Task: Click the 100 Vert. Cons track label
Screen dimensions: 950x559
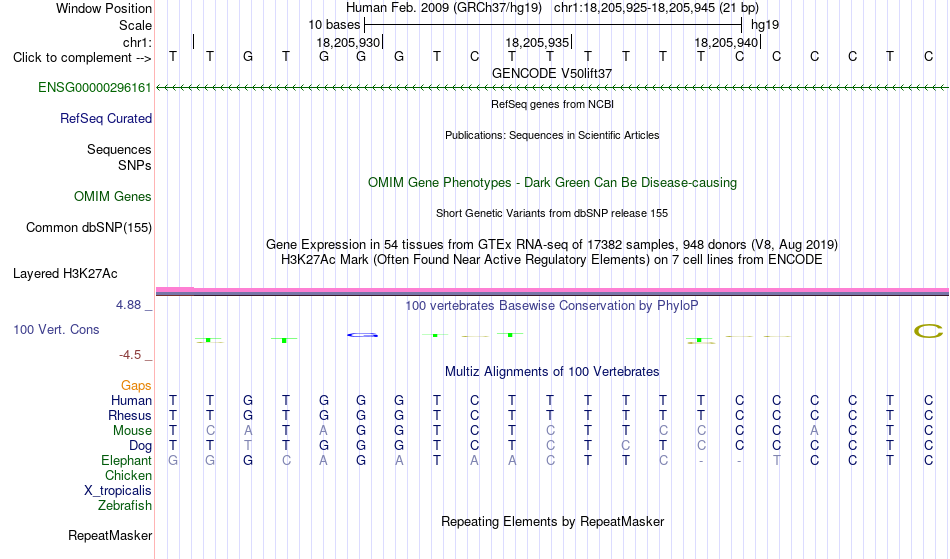Action: pos(56,330)
